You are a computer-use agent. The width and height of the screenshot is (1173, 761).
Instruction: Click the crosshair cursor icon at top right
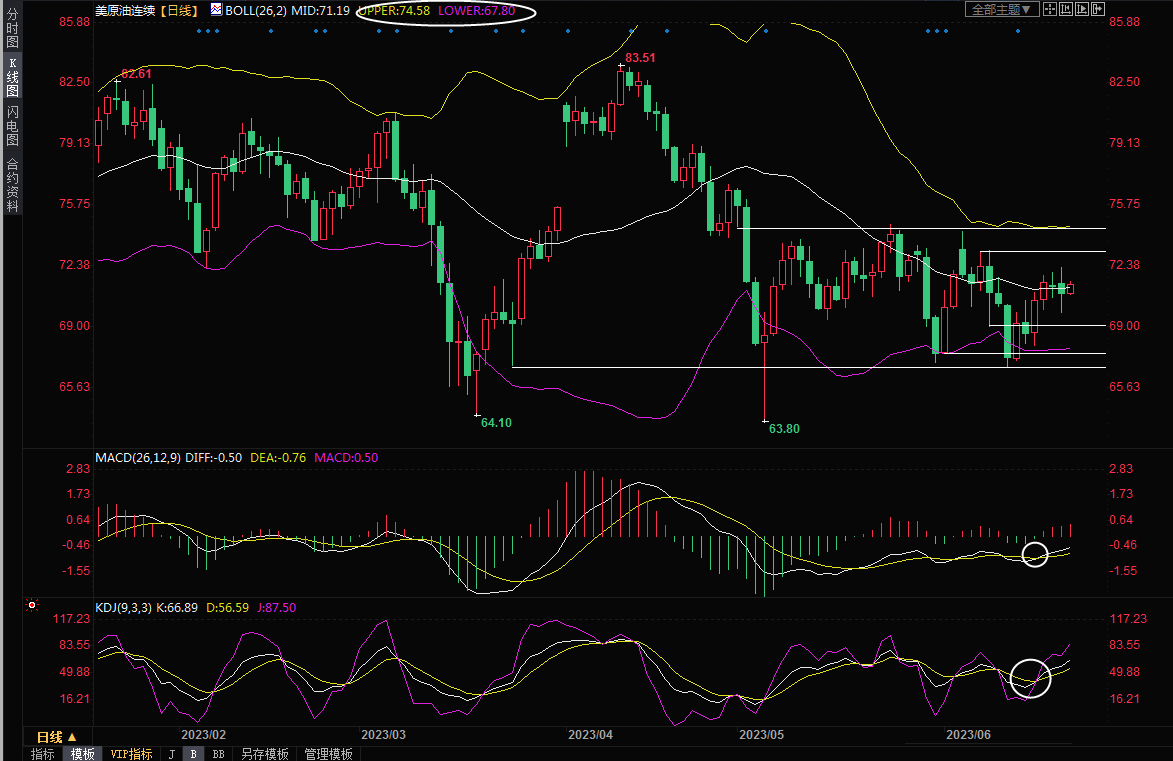(x=1047, y=9)
